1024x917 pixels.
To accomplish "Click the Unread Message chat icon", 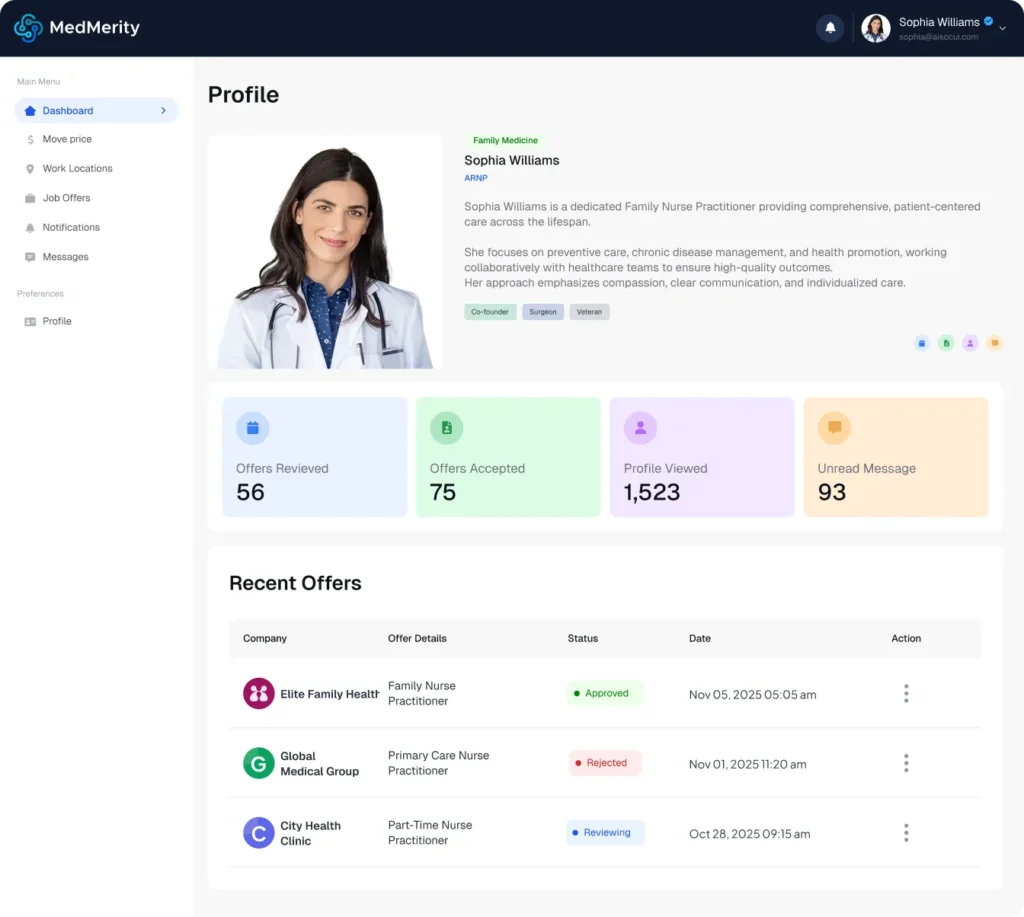I will pyautogui.click(x=834, y=428).
